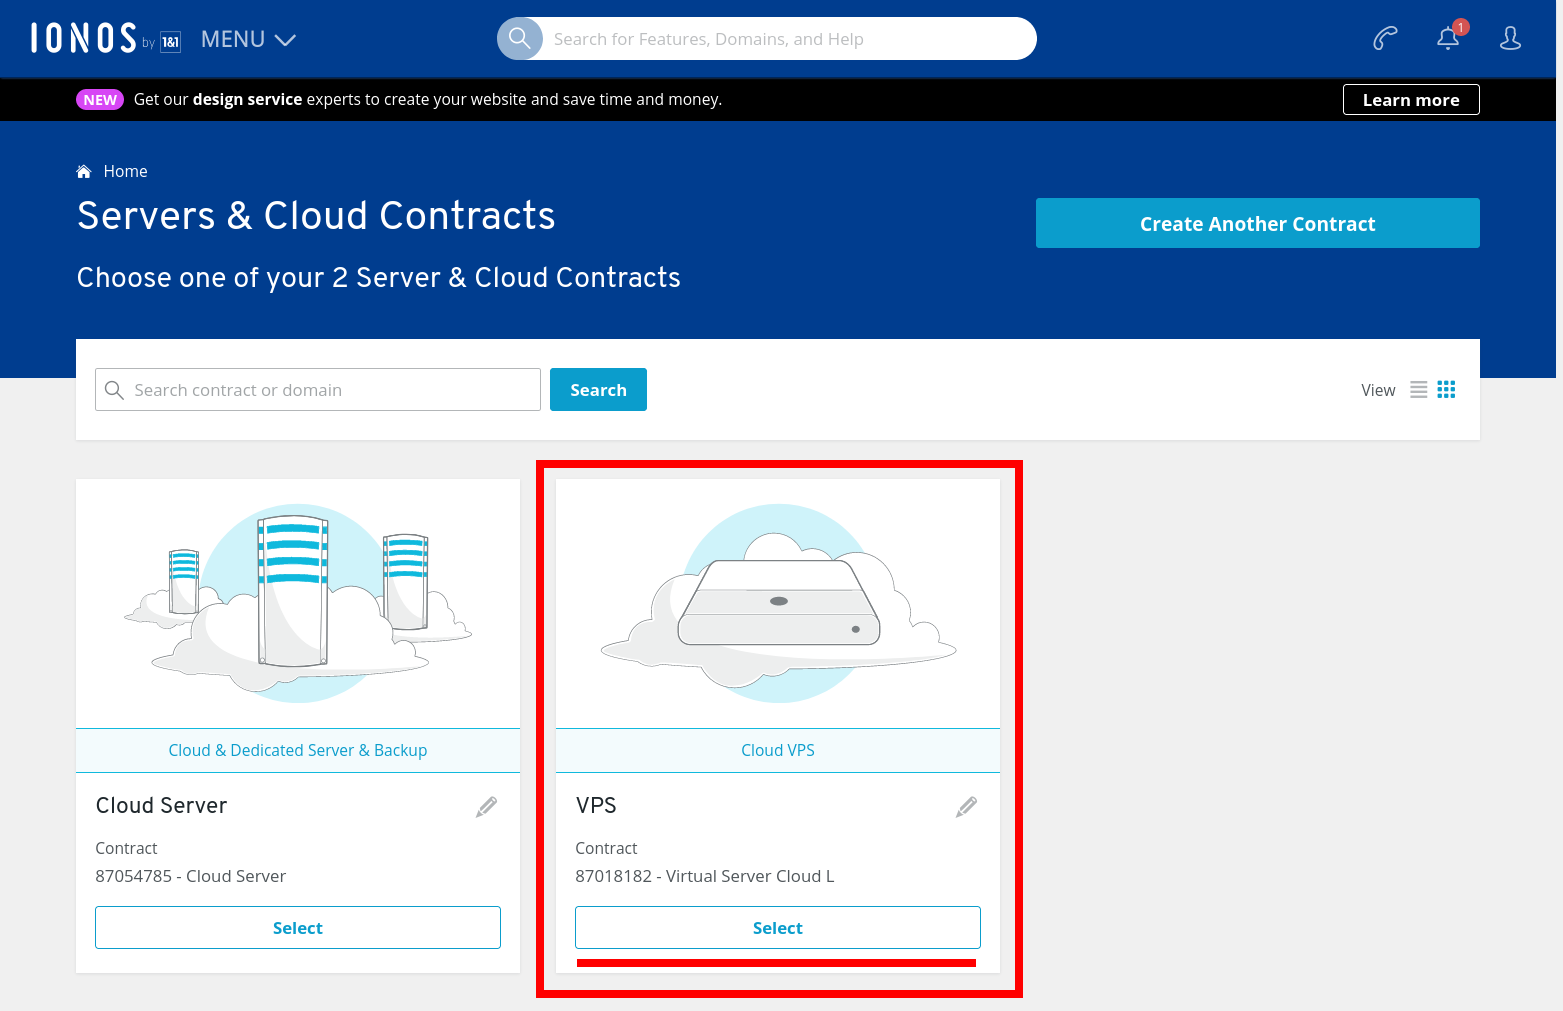Go to Home breadcrumb link
Image resolution: width=1563 pixels, height=1011 pixels.
point(125,171)
